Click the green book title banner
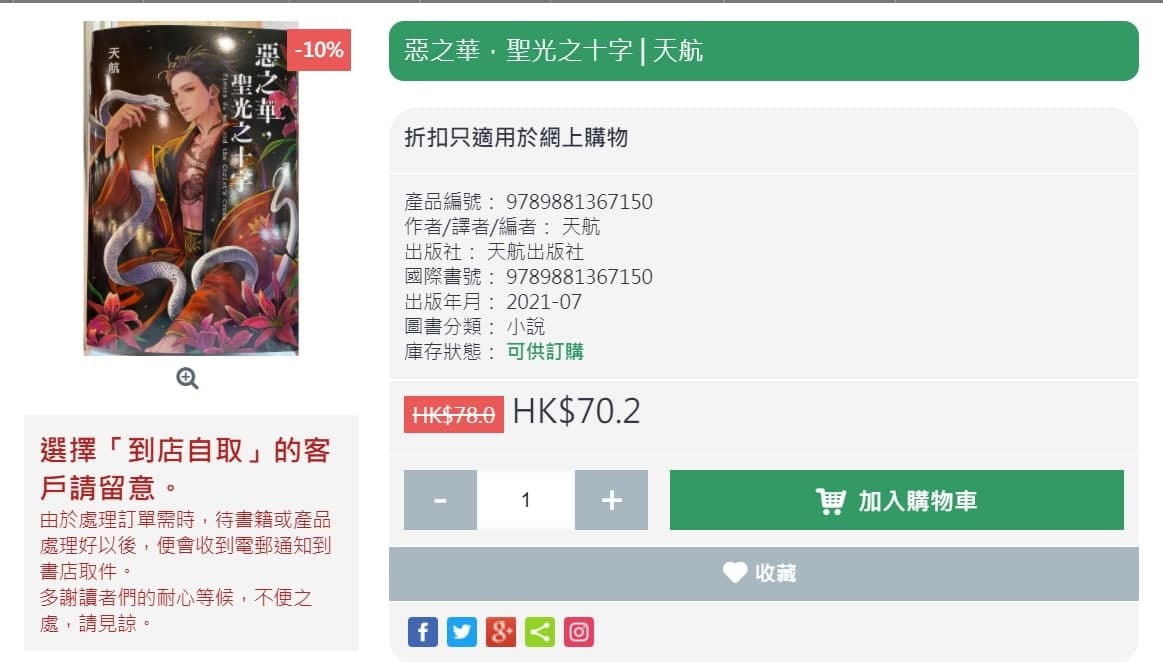The height and width of the screenshot is (662, 1163). click(x=764, y=51)
